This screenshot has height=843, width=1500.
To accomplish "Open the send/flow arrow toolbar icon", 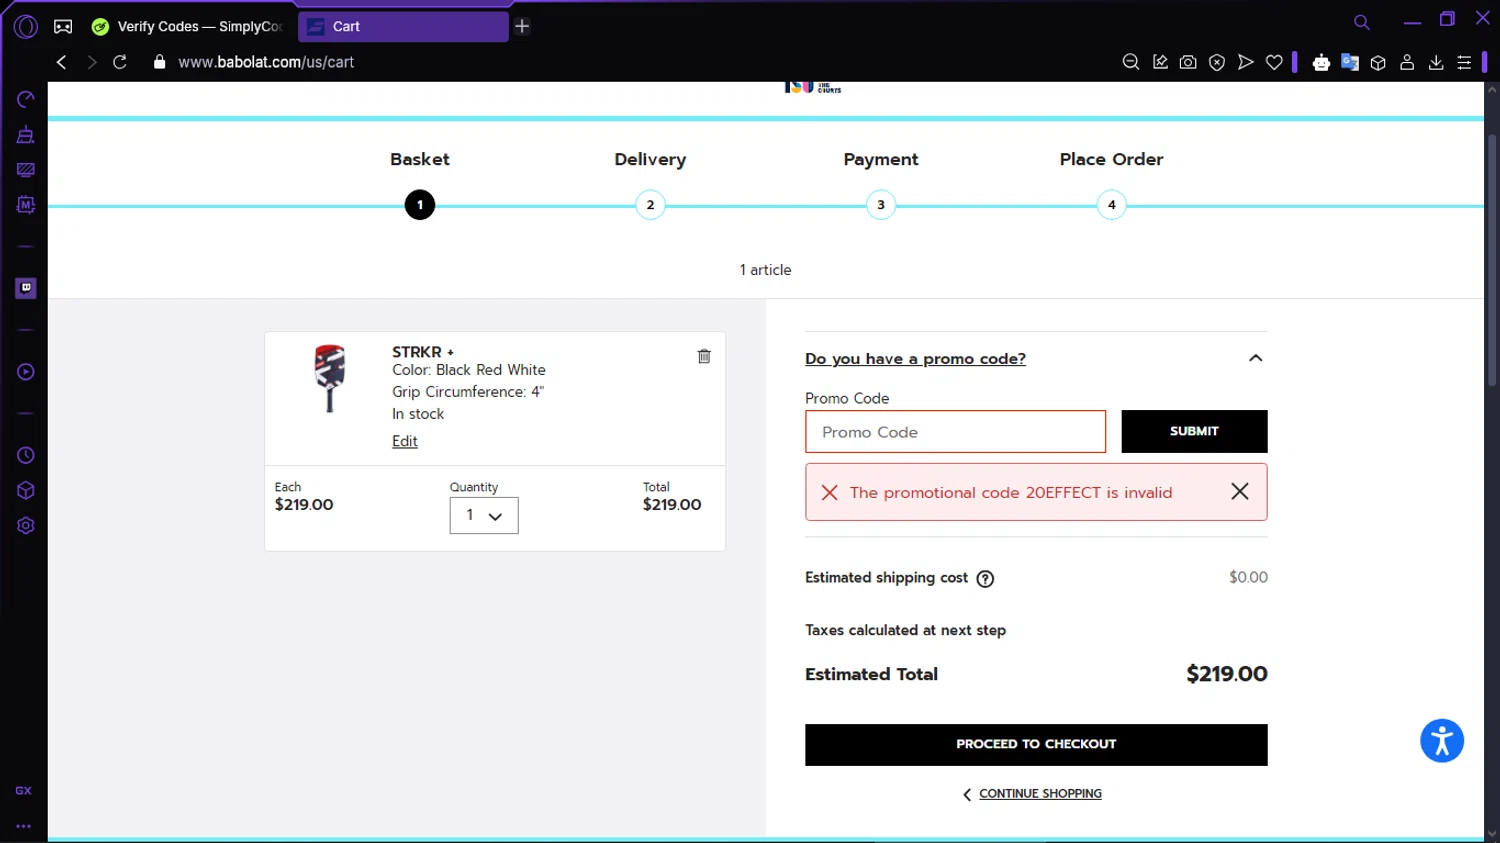I will click(x=1245, y=62).
